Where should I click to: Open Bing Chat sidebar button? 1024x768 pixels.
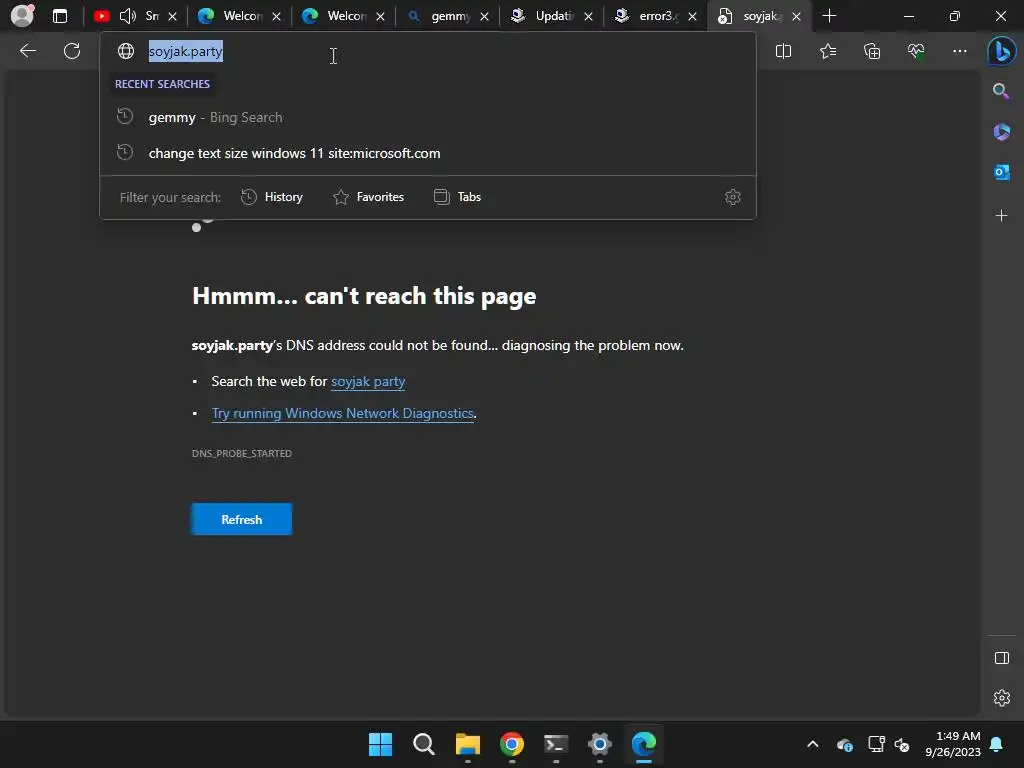coord(1001,51)
